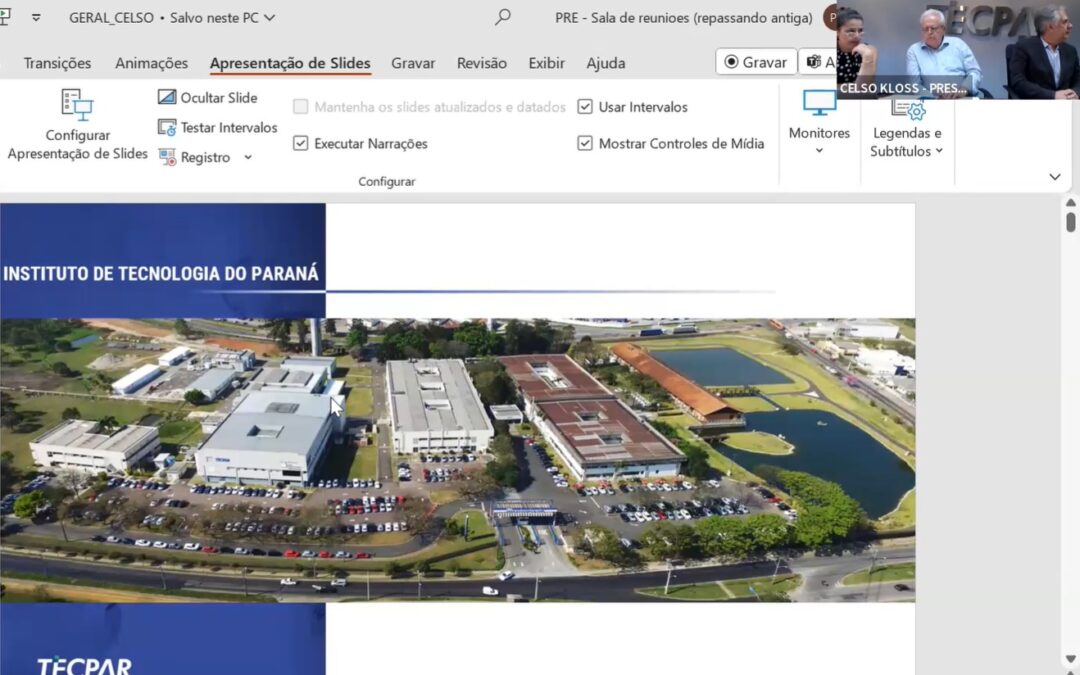Click the presentation icon at top left
This screenshot has width=1080, height=675.
(x=6, y=17)
